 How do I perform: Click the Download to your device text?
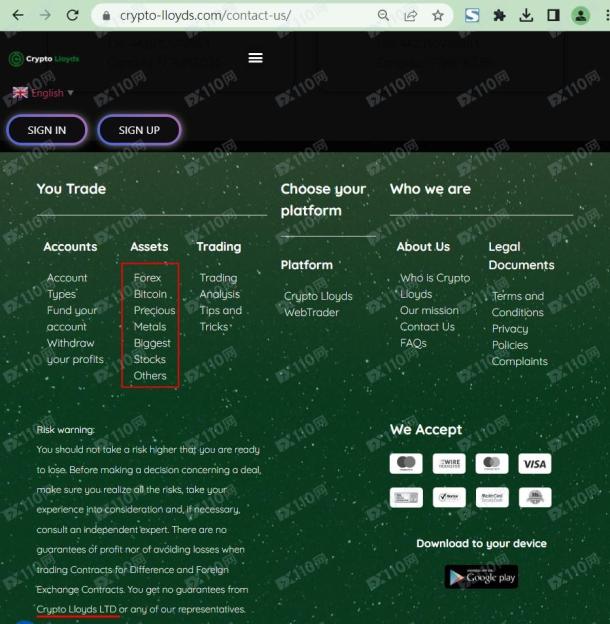[481, 544]
